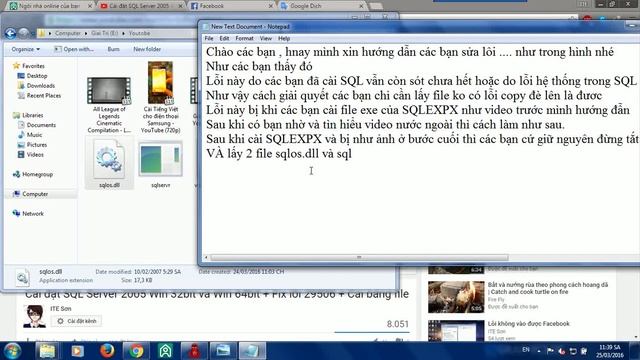Click Explorer Back navigation arrow
Viewport: 640px width, 360px height.
[11, 33]
